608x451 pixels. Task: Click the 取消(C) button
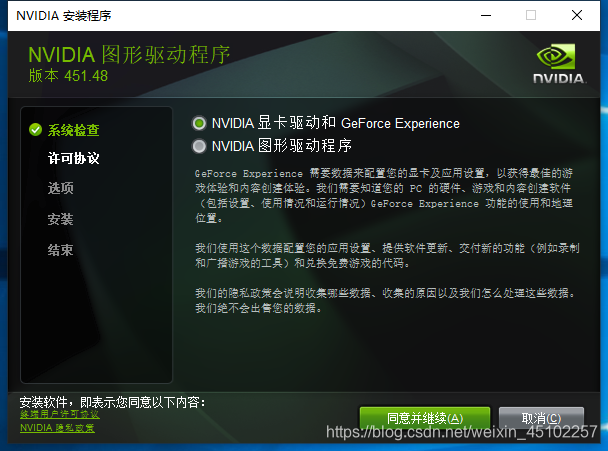tap(541, 418)
